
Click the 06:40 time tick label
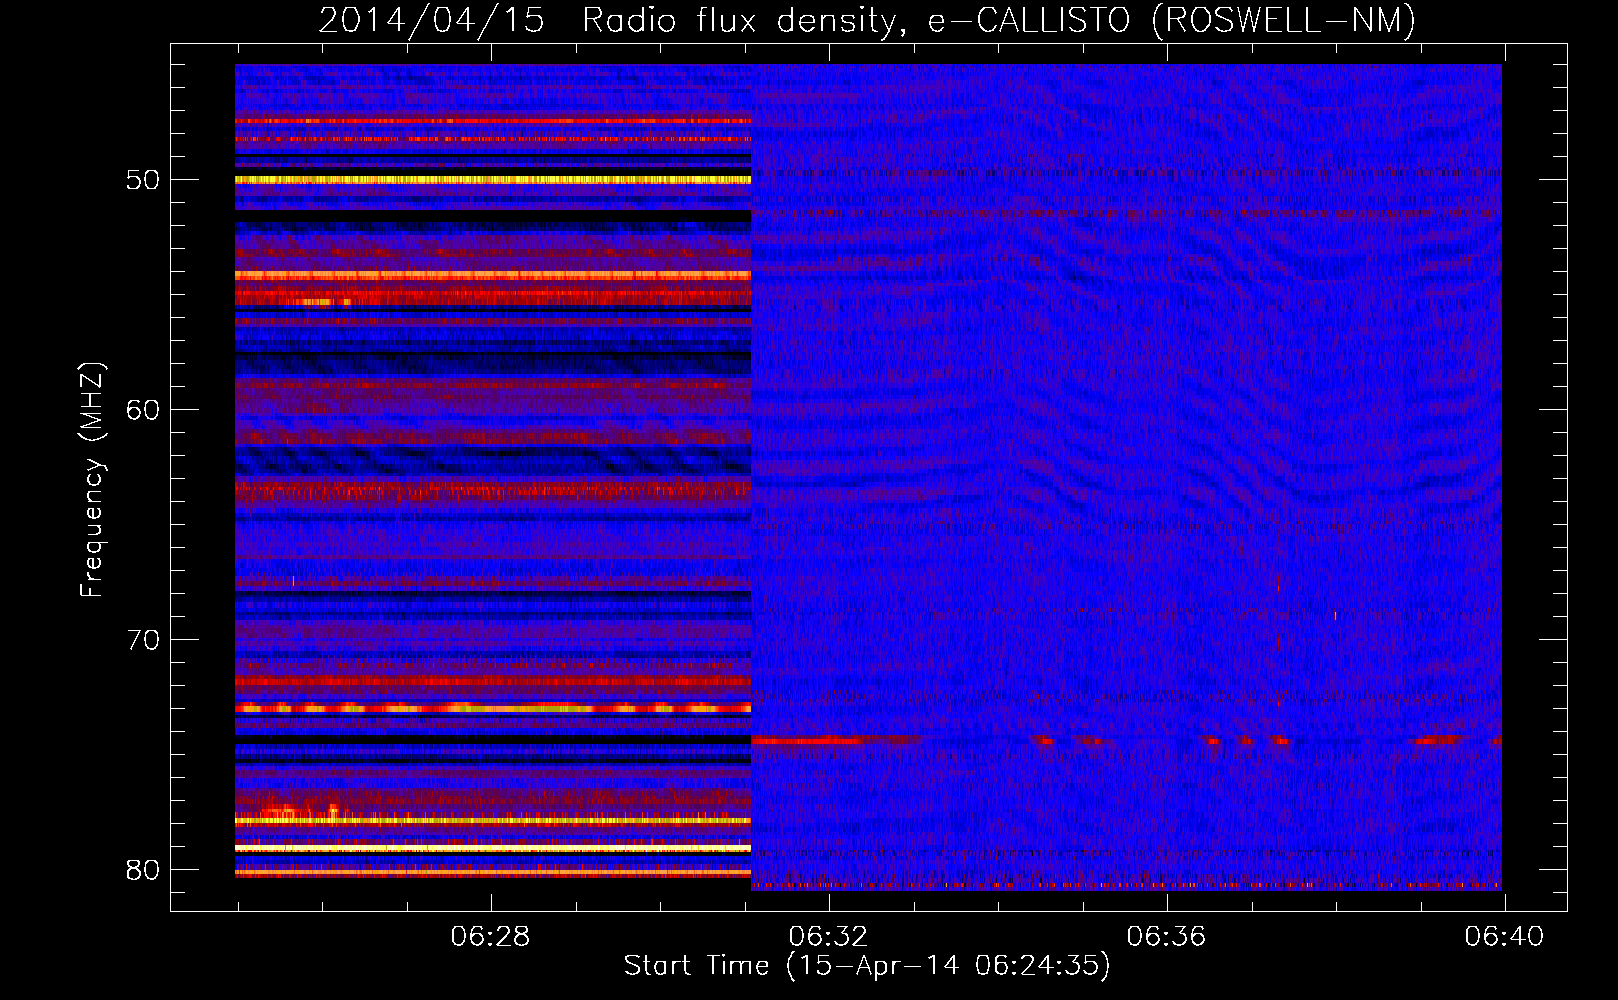1504,937
